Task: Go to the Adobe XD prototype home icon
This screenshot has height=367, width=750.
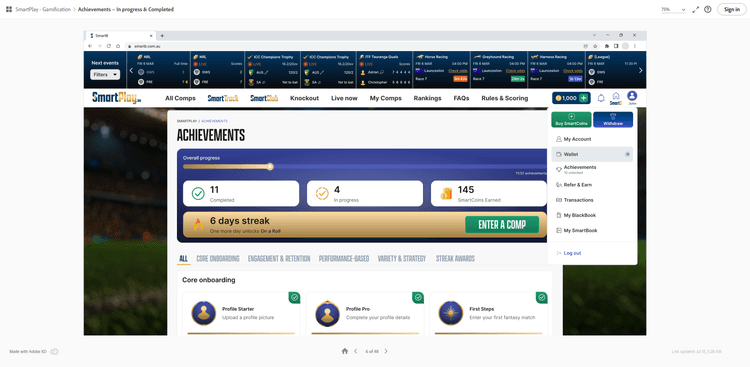Action: (345, 351)
